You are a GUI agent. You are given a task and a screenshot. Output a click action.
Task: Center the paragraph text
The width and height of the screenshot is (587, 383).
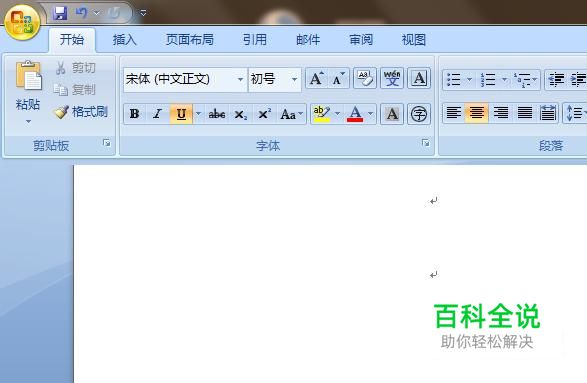[x=477, y=113]
